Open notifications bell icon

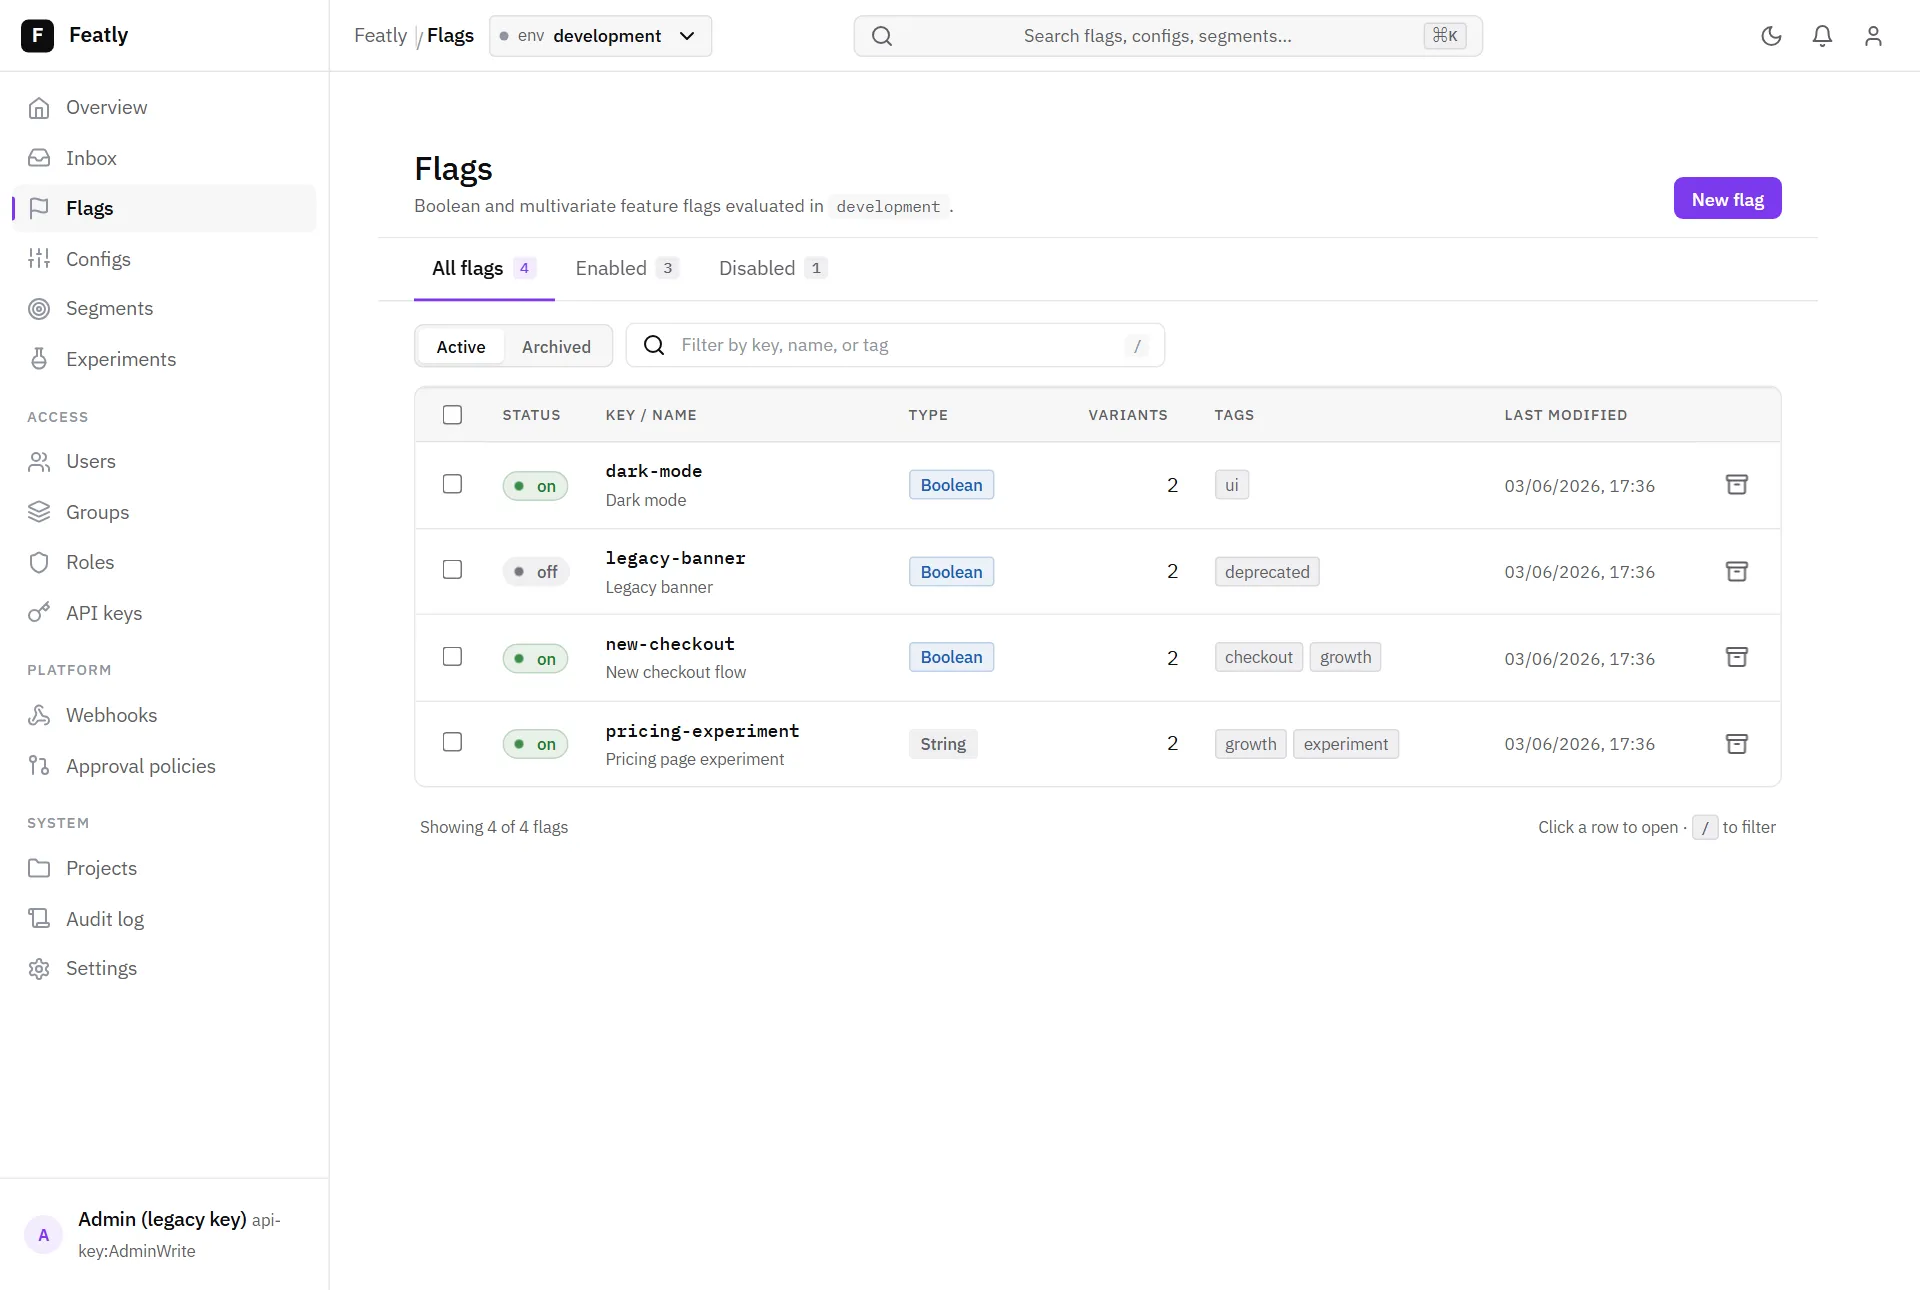1822,36
